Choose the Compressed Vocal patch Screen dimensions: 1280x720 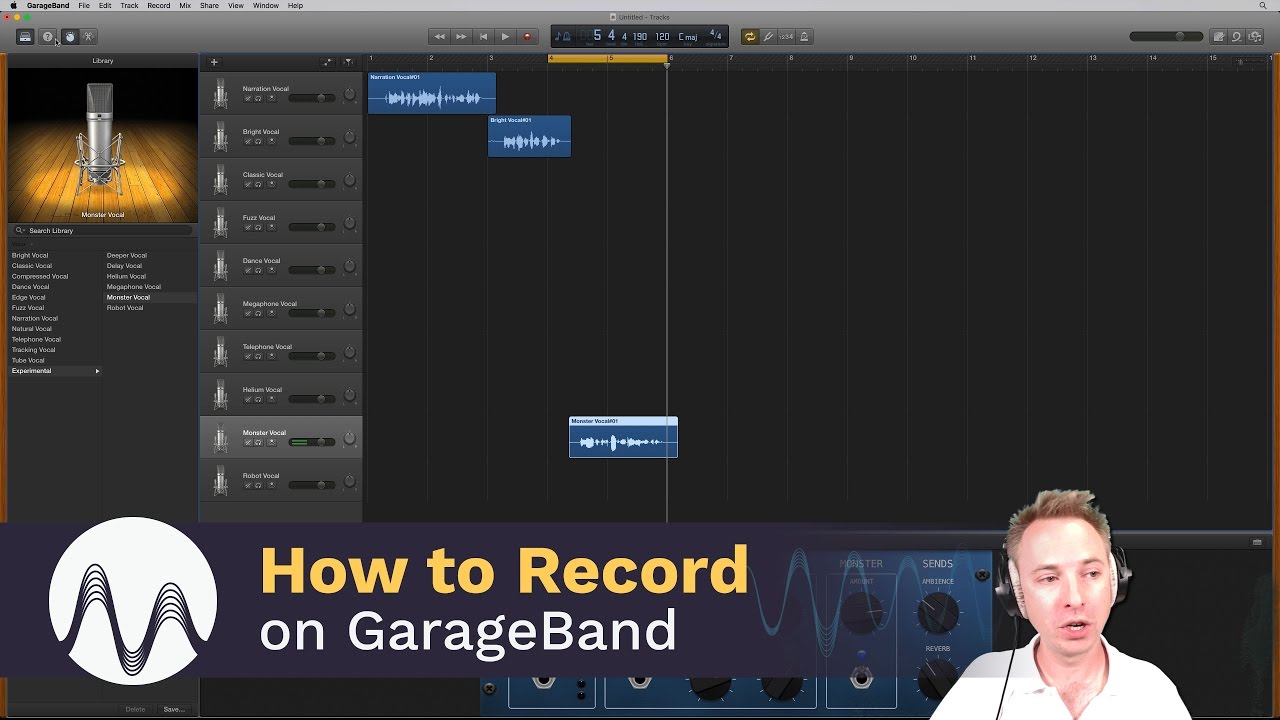pos(40,276)
